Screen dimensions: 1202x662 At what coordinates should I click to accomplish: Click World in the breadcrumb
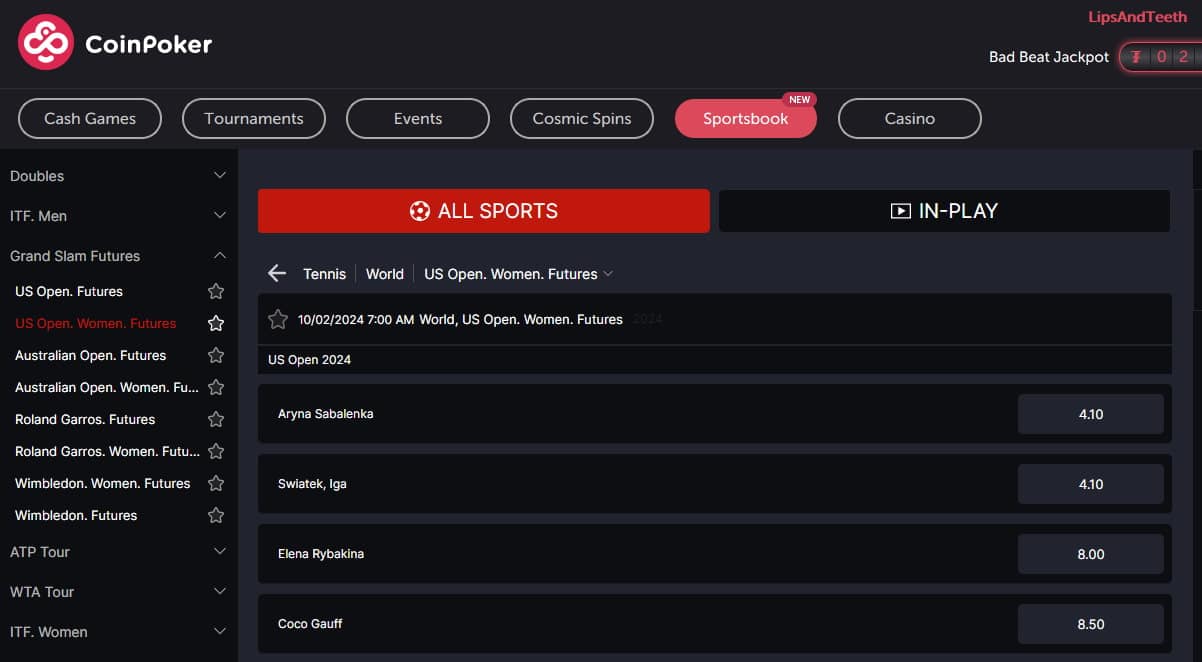point(385,274)
